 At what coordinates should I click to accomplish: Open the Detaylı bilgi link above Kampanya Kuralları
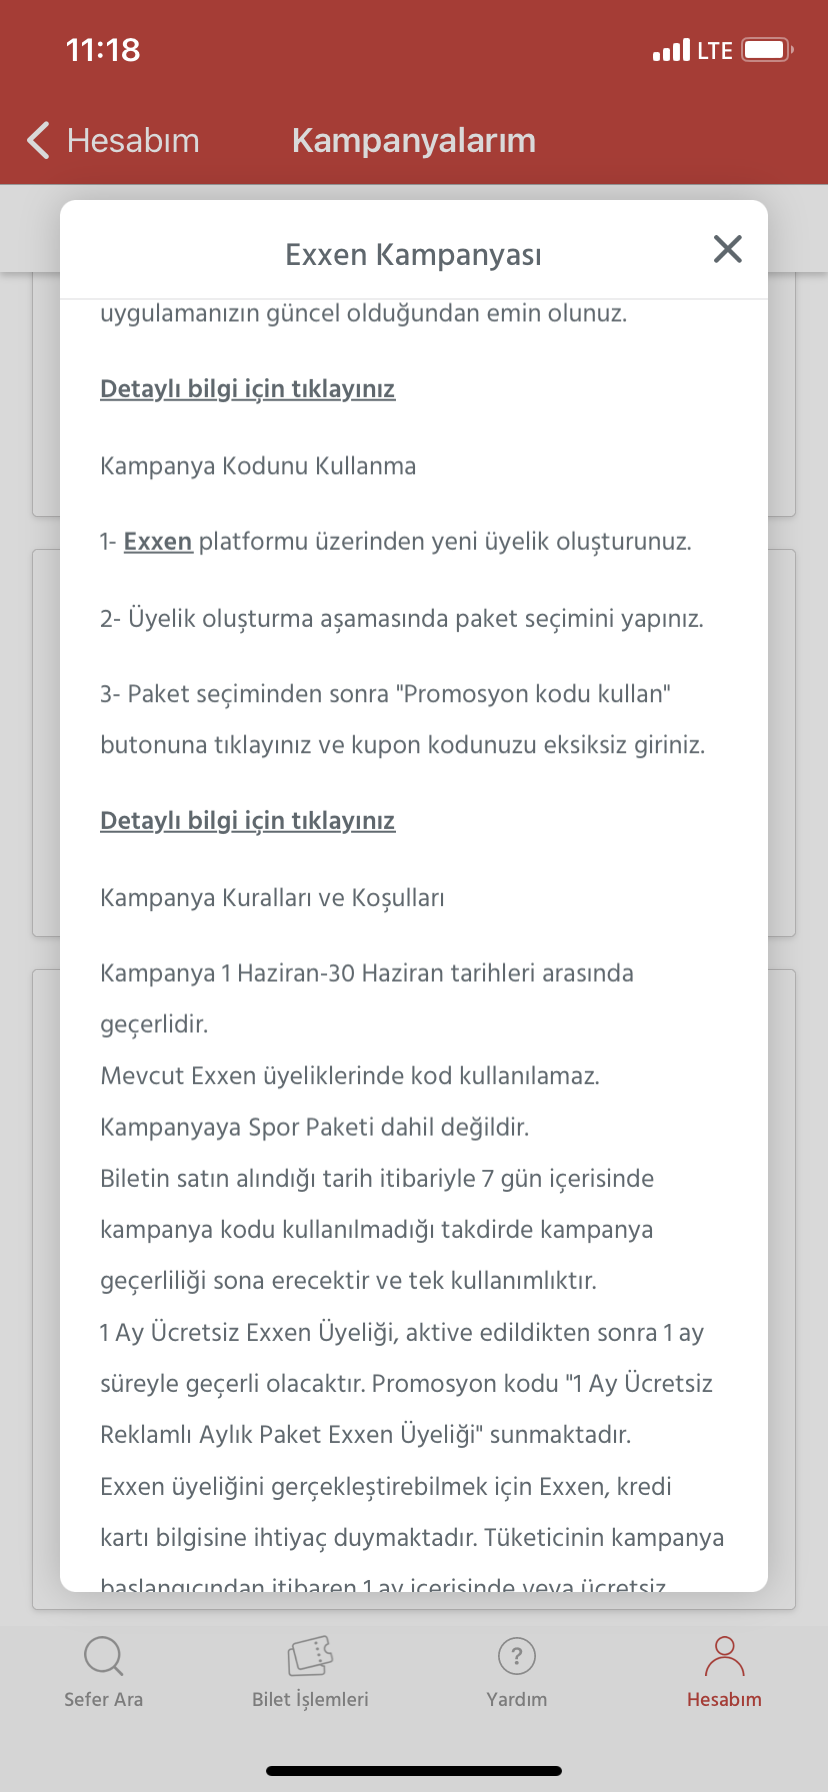(x=247, y=821)
